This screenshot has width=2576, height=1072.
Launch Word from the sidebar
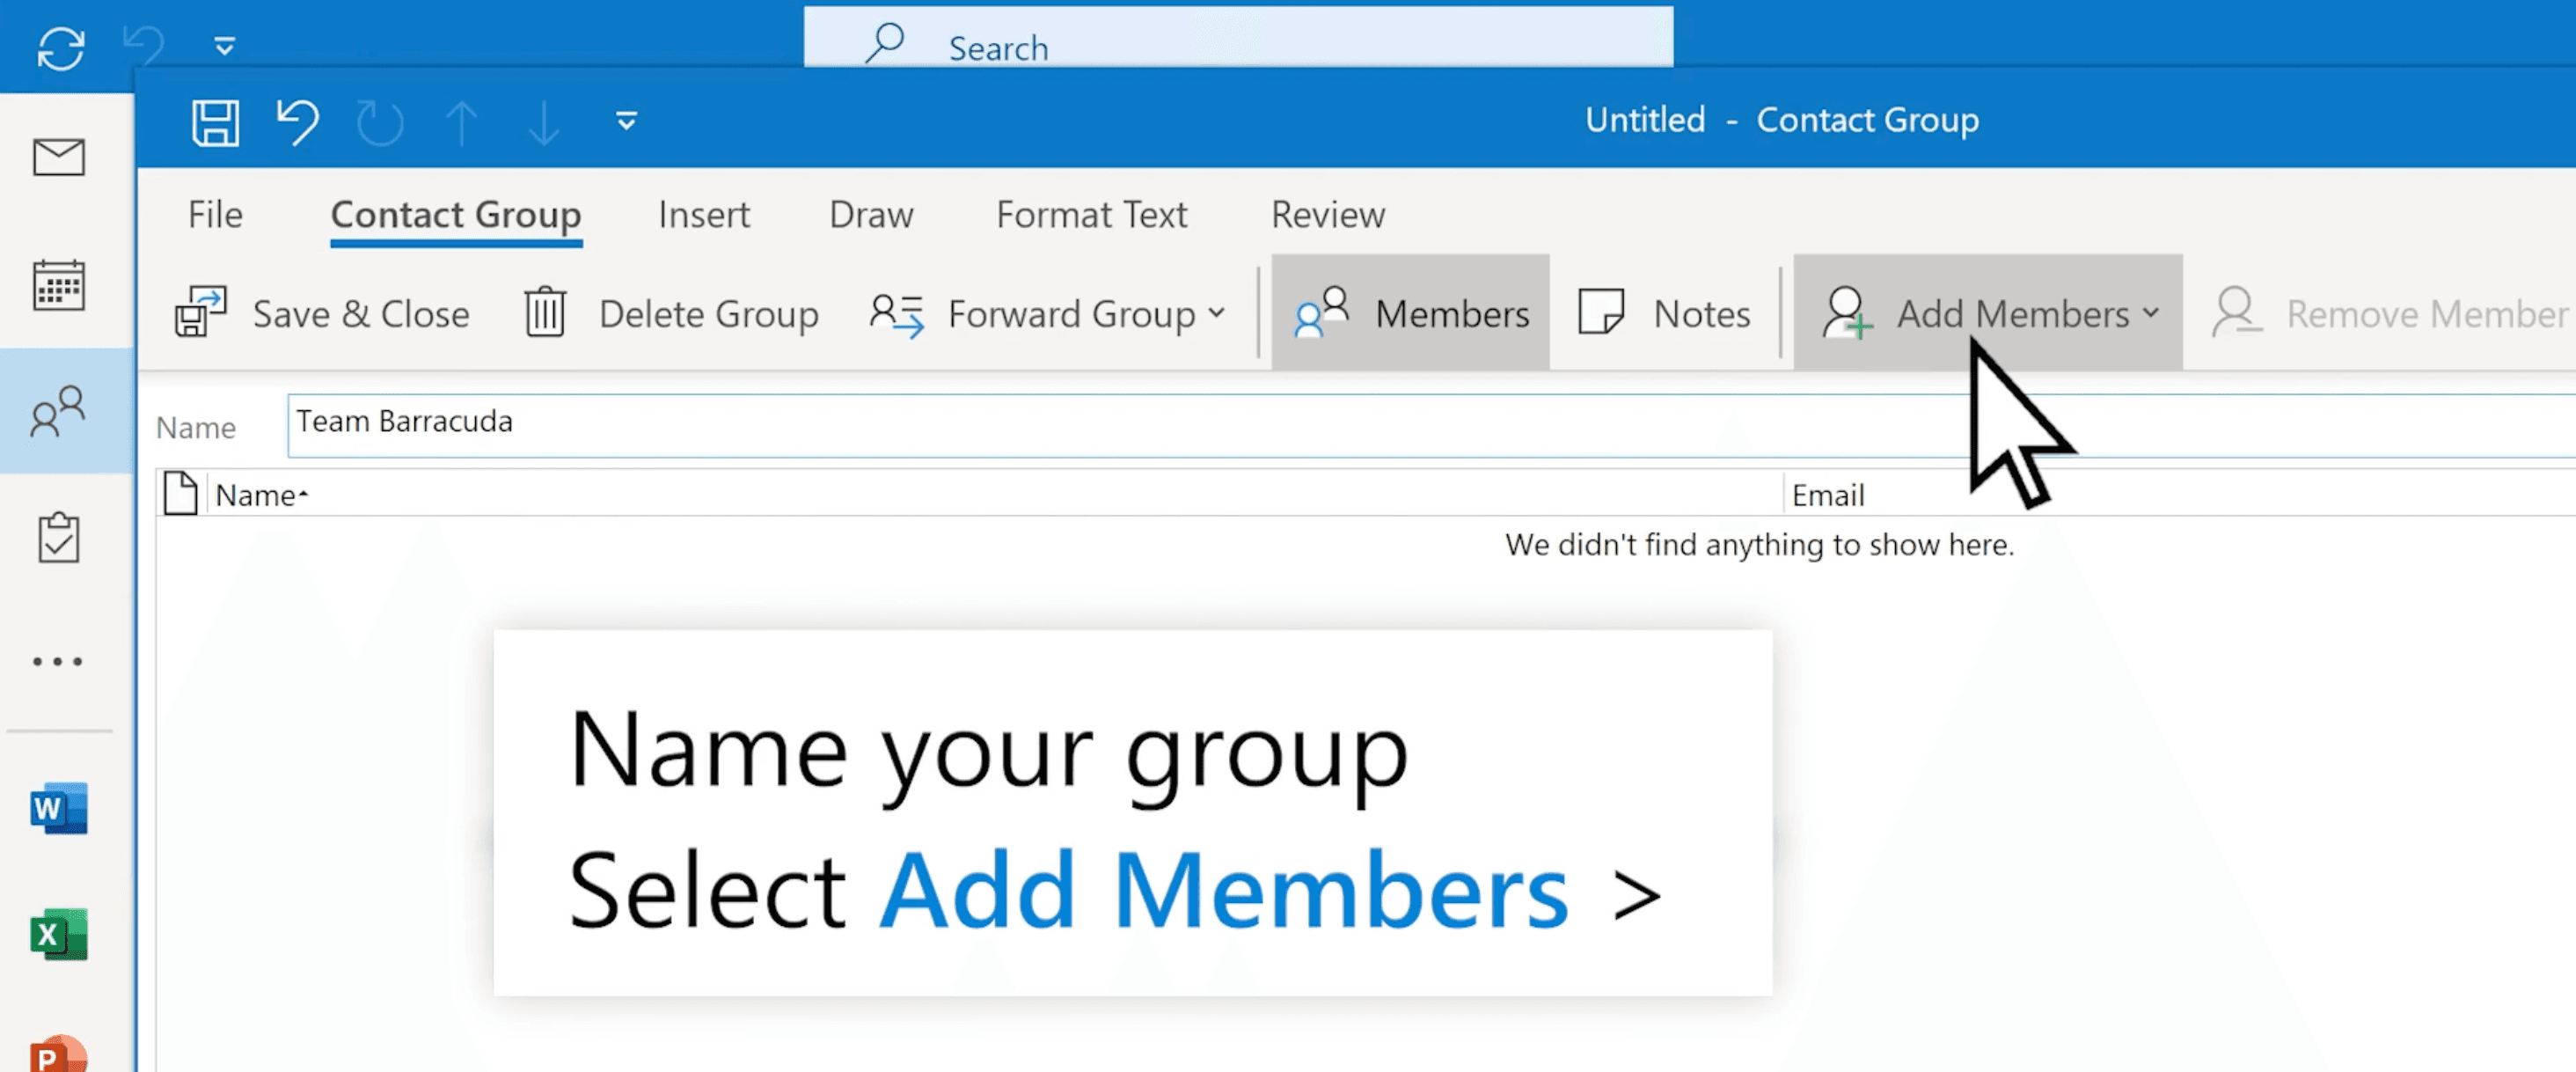click(x=59, y=808)
